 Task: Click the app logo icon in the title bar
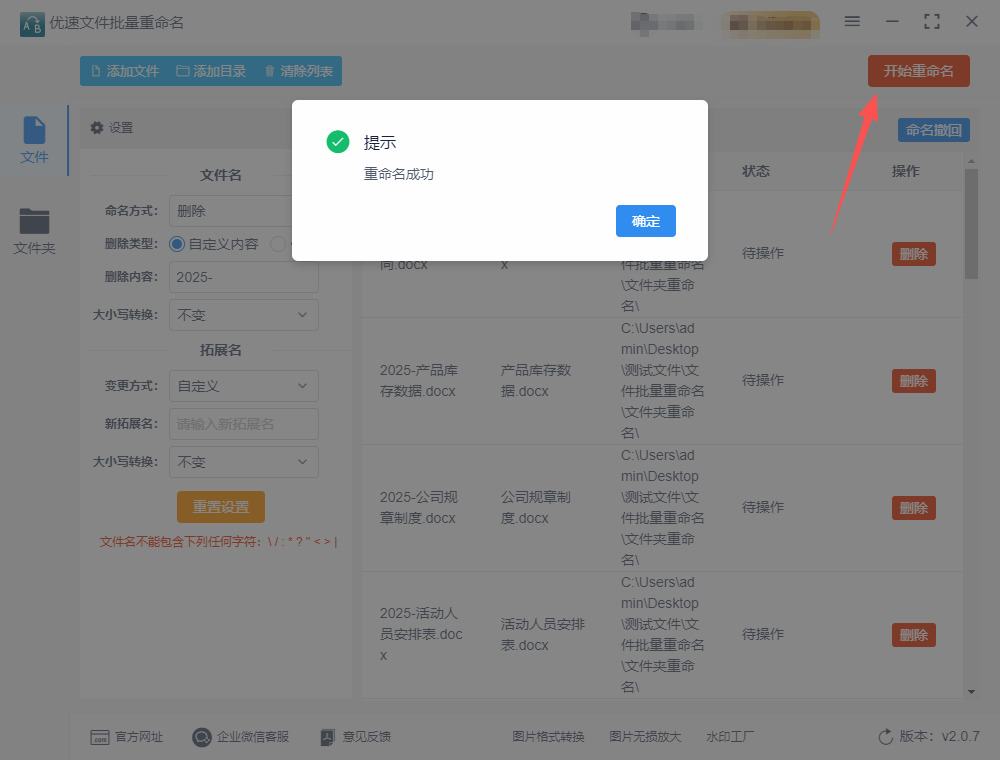(x=32, y=24)
